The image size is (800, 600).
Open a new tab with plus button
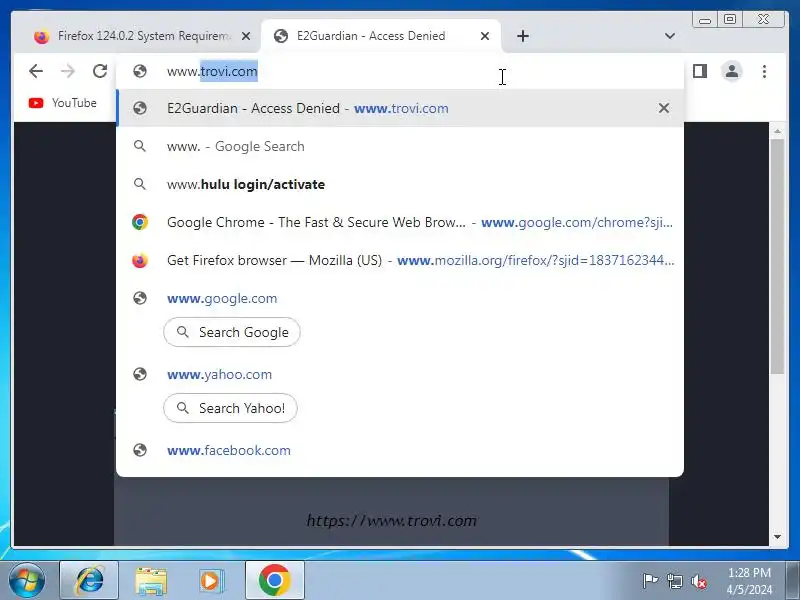click(x=523, y=36)
